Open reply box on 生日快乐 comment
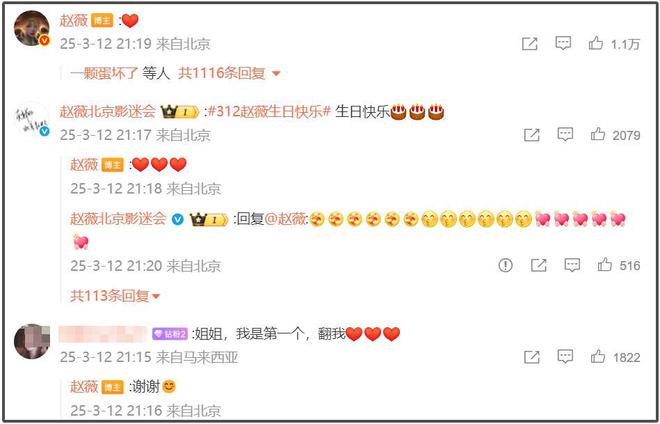 coord(565,134)
